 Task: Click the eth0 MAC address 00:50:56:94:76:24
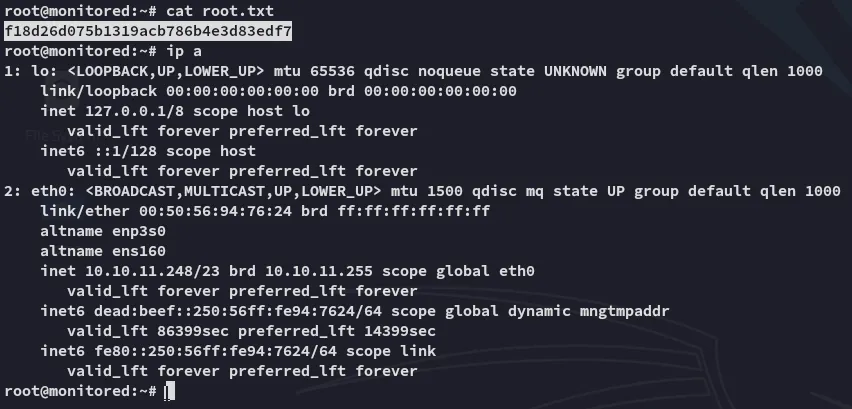[x=184, y=210]
